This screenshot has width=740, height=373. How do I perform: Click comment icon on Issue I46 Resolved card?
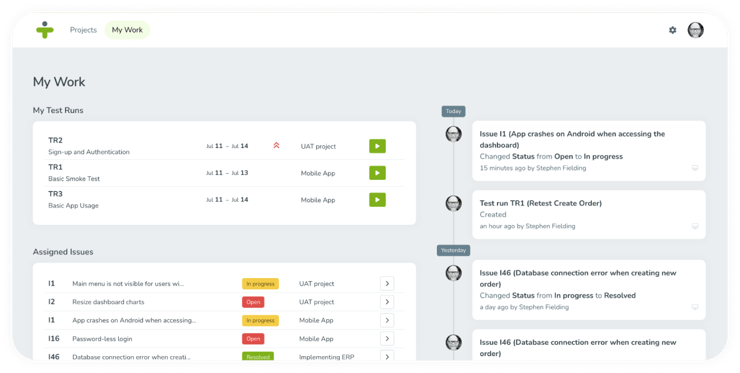click(x=695, y=307)
